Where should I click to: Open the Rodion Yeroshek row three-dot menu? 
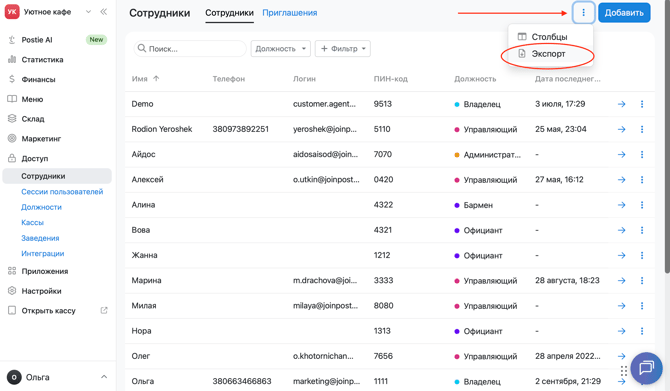642,129
